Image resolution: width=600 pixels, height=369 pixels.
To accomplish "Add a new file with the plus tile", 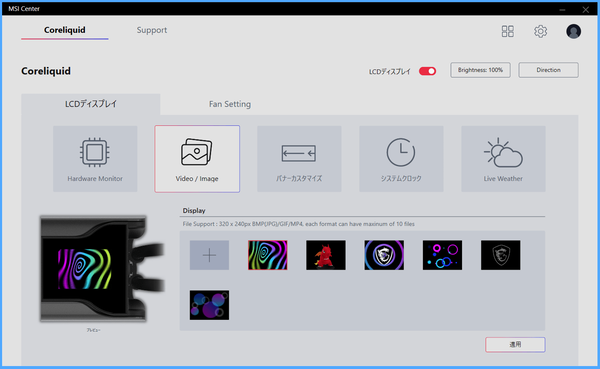I will 209,255.
